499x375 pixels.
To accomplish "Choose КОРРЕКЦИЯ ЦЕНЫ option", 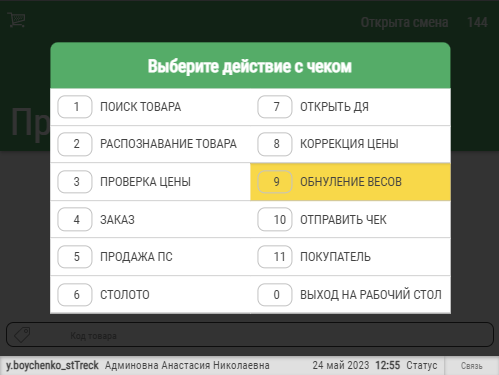I will [350, 144].
